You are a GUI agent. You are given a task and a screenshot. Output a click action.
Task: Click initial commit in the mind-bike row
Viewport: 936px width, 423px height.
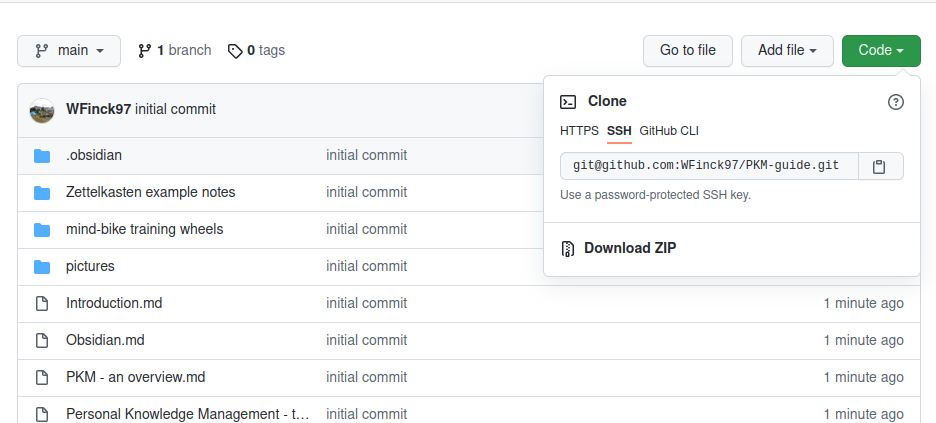pos(367,229)
